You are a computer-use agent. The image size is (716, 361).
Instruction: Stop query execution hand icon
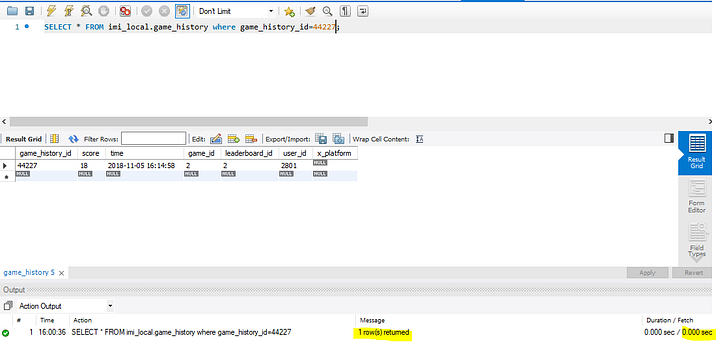tap(104, 11)
